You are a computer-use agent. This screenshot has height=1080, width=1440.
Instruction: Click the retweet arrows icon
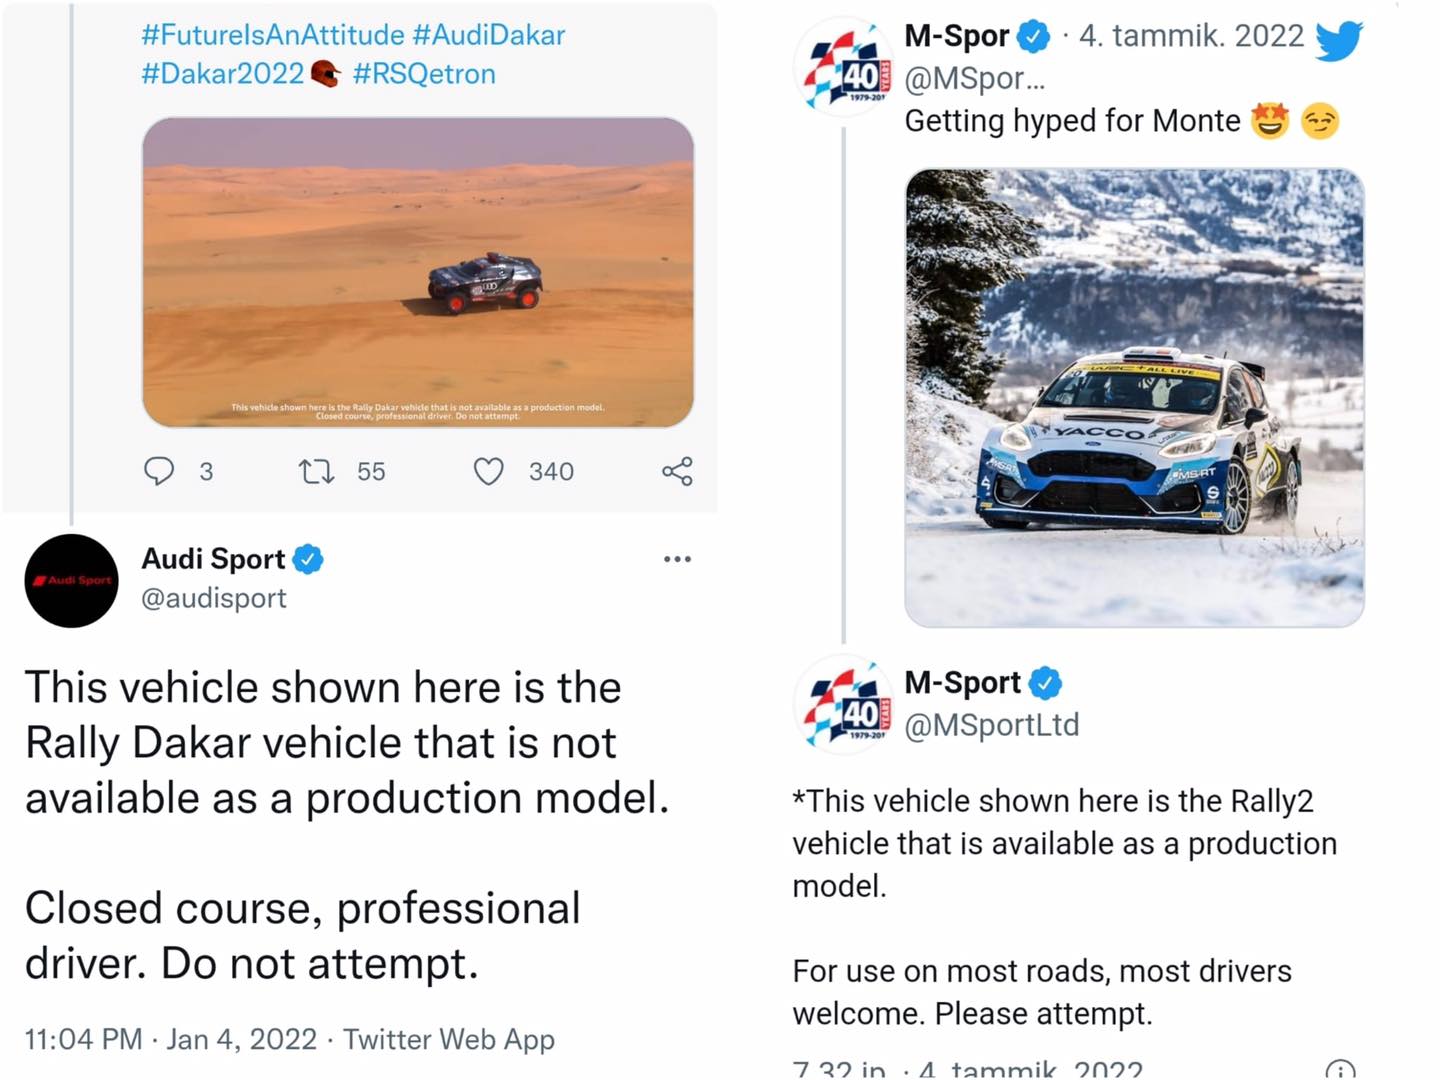[x=317, y=471]
